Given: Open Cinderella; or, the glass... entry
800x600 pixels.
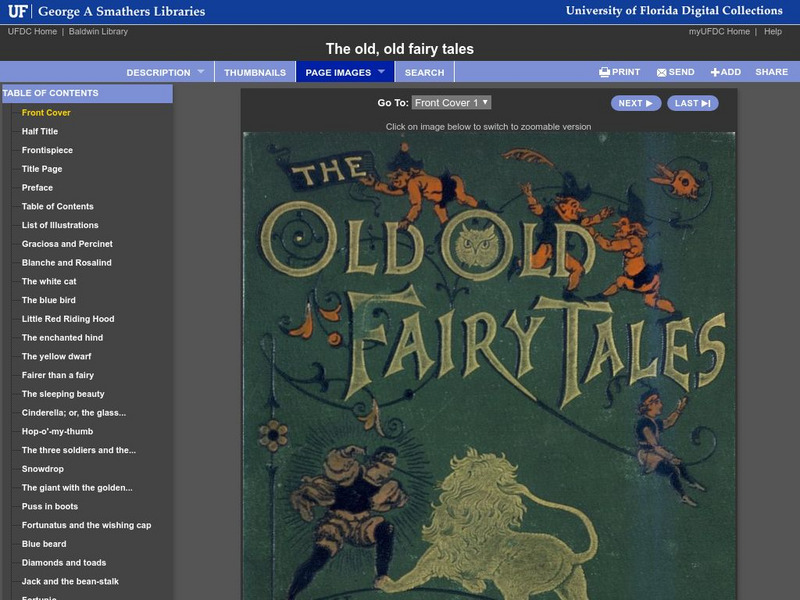Looking at the screenshot, I should click(73, 413).
